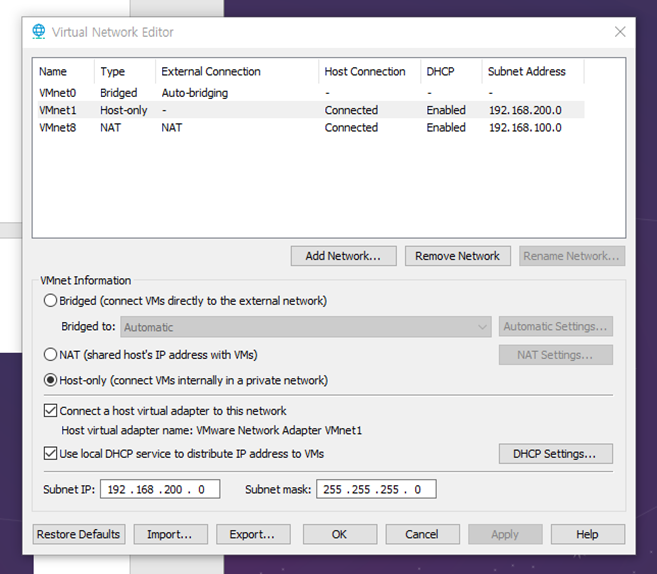
Task: Click the Virtual Network Editor globe icon
Action: click(x=39, y=32)
